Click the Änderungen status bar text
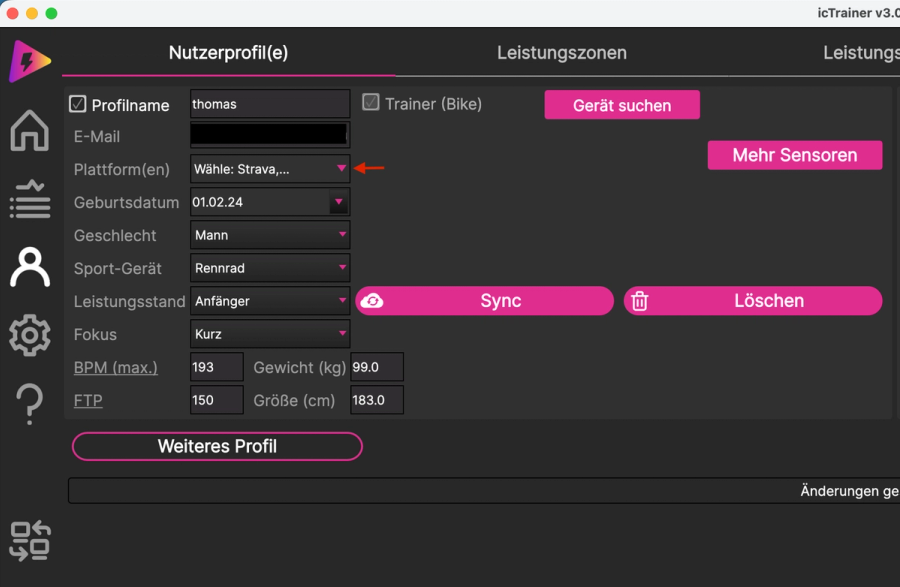The width and height of the screenshot is (900, 587). 849,491
